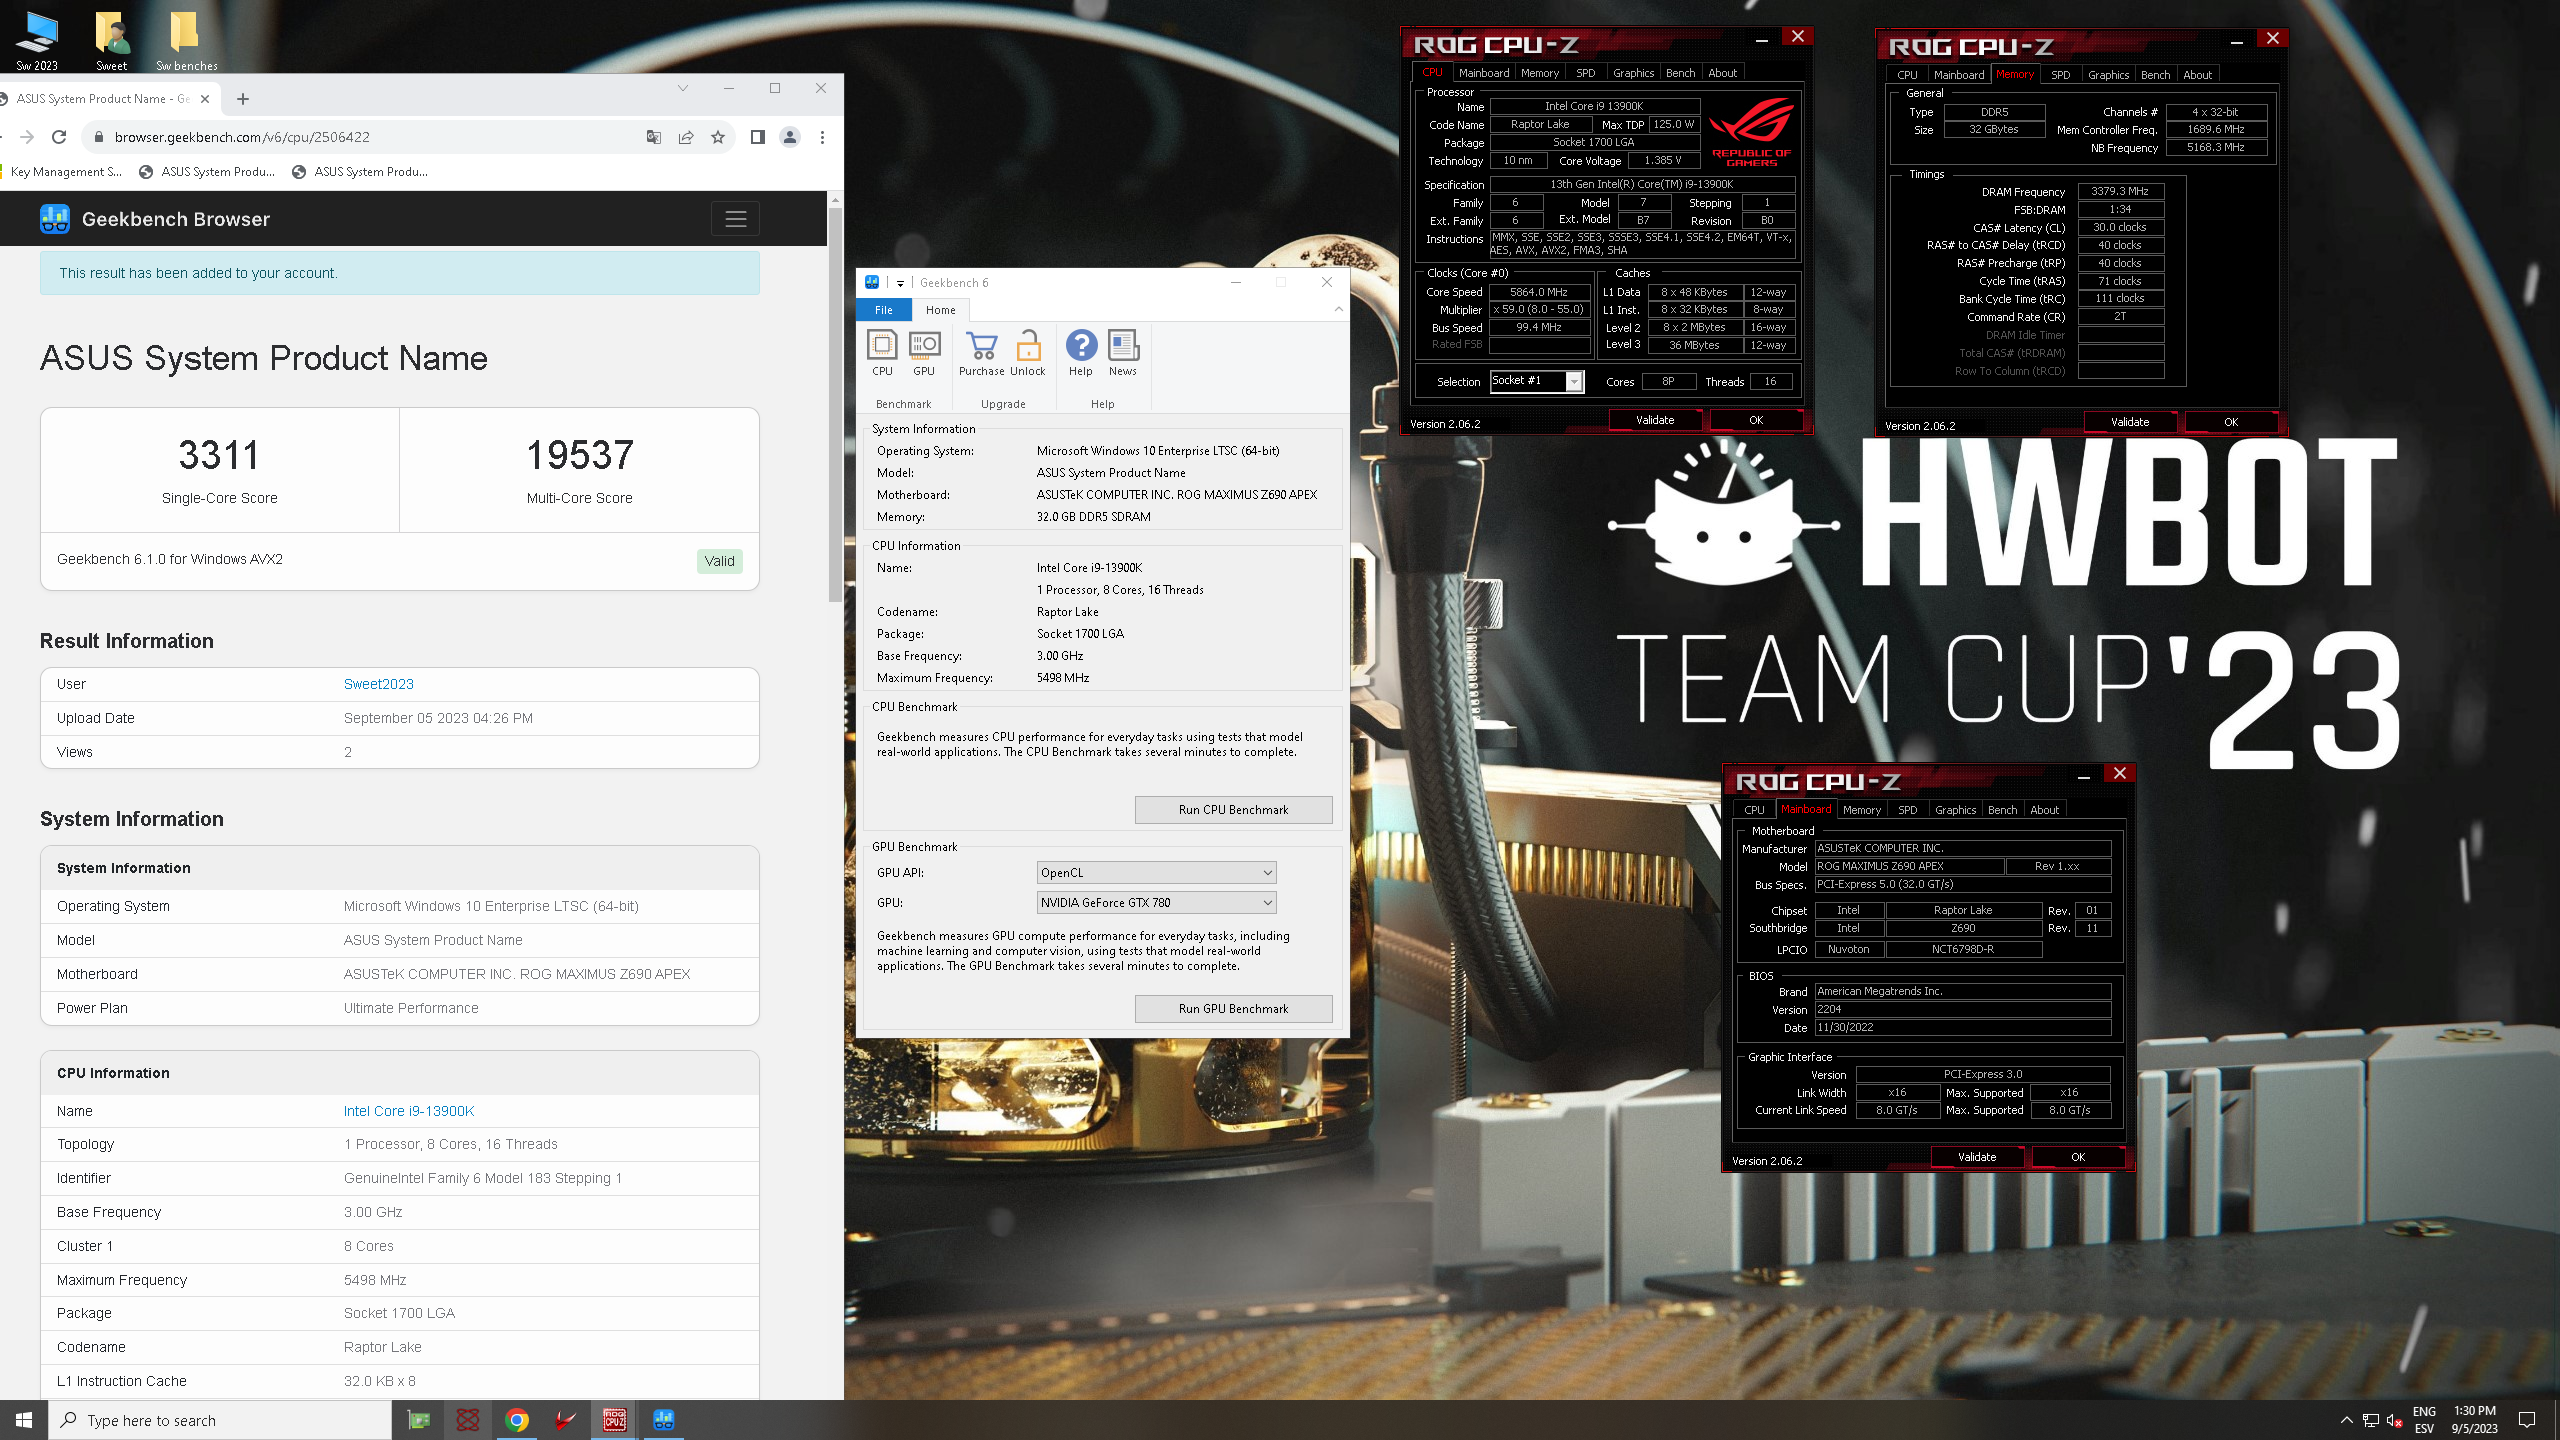
Task: Open the GPU API OpenCL dropdown
Action: pyautogui.click(x=1156, y=873)
